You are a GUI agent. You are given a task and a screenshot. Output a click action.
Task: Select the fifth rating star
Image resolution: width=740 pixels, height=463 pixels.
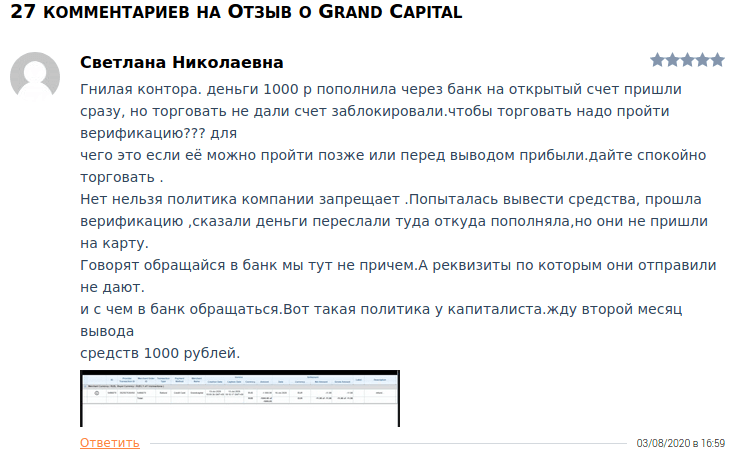tap(717, 60)
